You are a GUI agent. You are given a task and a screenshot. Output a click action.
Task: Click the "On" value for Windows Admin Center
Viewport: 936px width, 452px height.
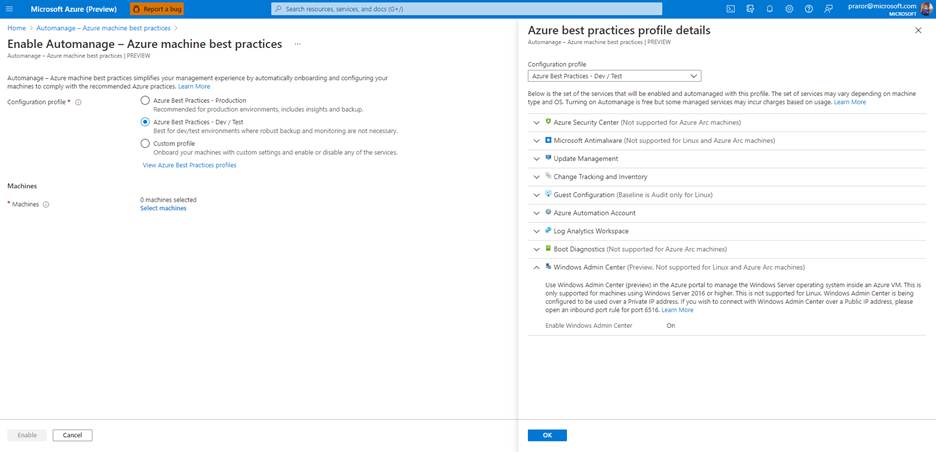(x=671, y=326)
